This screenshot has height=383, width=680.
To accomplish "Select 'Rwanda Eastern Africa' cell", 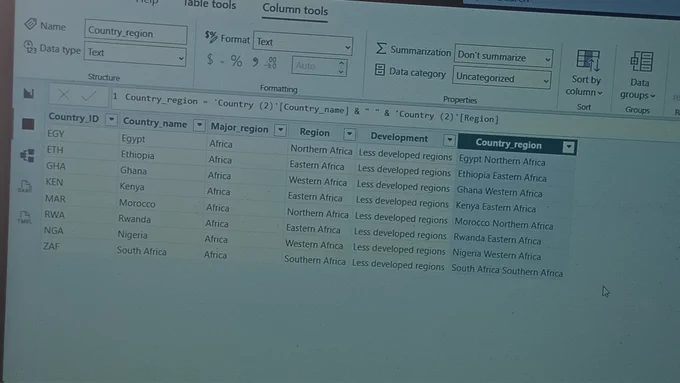I will (x=497, y=239).
